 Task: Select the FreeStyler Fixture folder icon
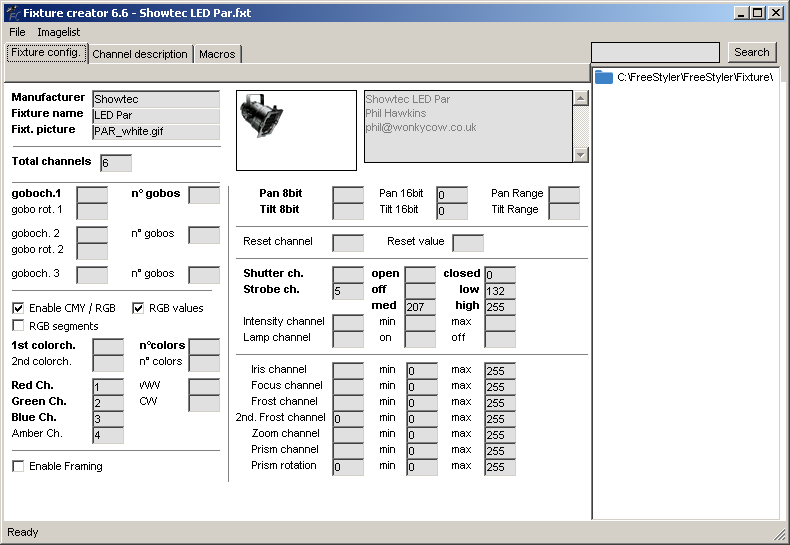click(604, 77)
